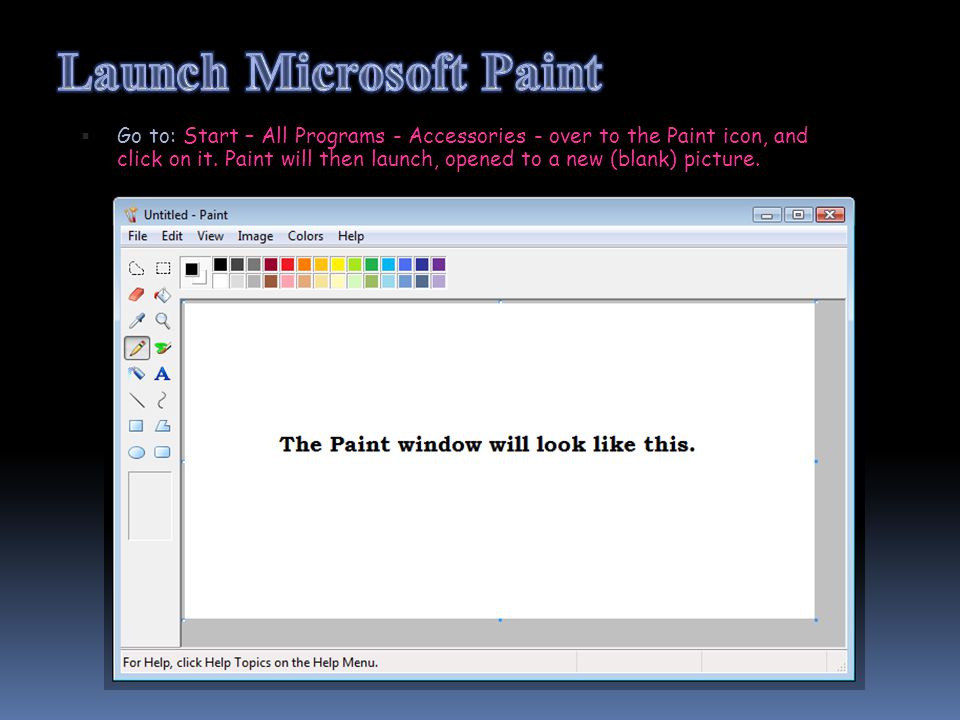Pick the black color swatch in the palette's top row
Image resolution: width=960 pixels, height=720 pixels.
[220, 264]
